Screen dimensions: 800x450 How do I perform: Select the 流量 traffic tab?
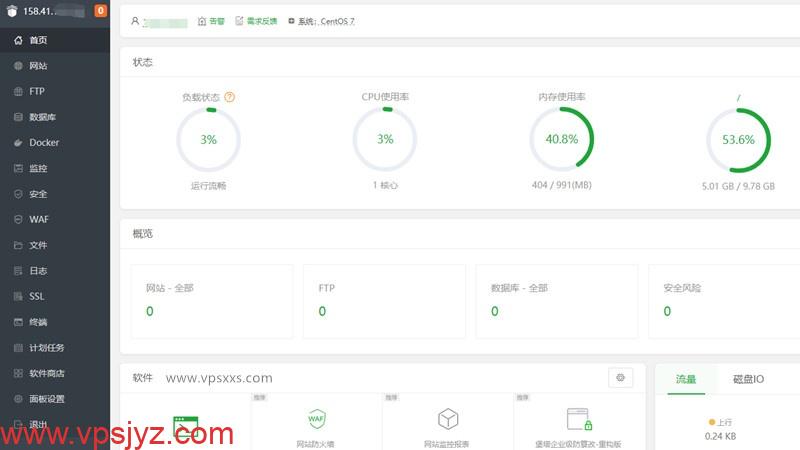[x=686, y=379]
